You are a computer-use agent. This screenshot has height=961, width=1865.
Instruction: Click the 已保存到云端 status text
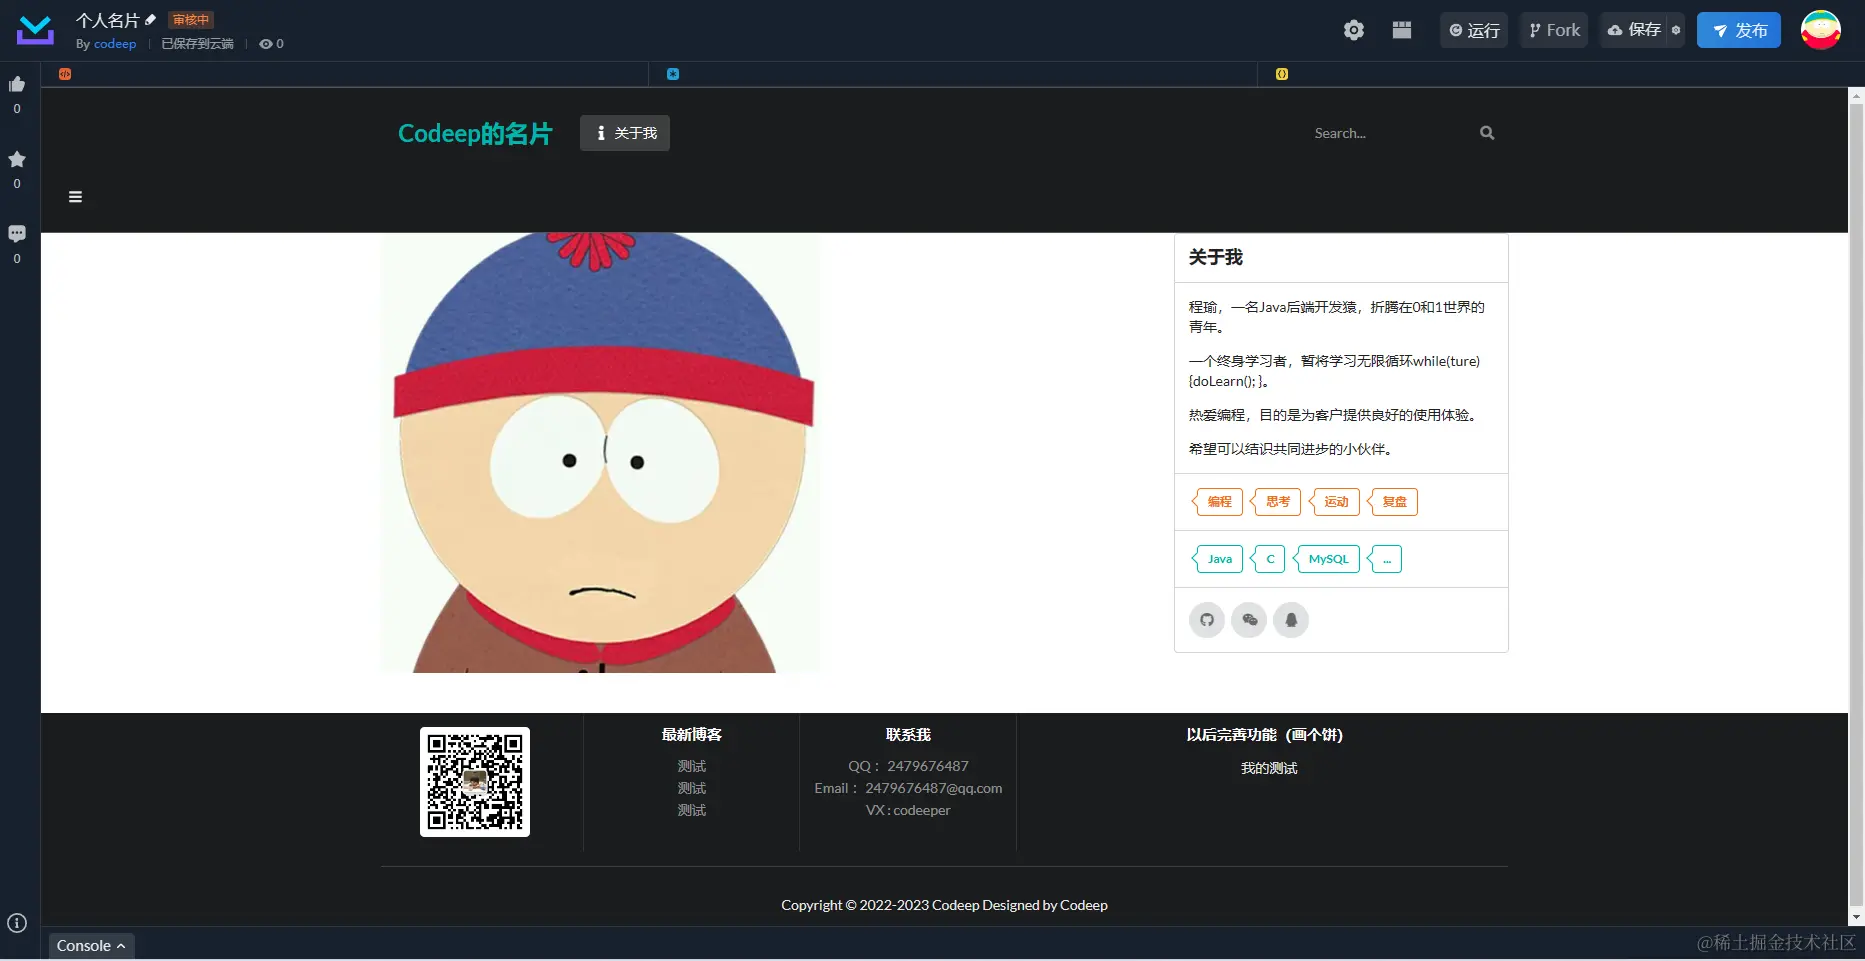pyautogui.click(x=197, y=44)
